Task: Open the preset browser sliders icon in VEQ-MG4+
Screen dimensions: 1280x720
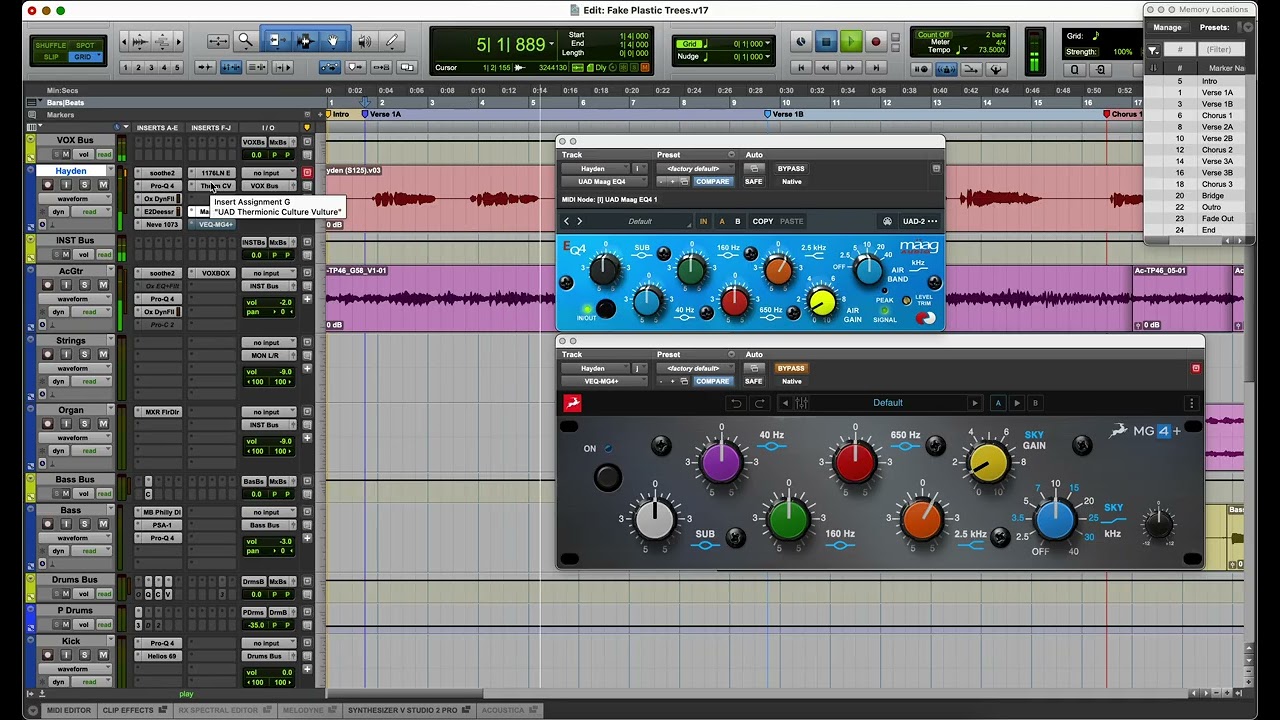Action: click(x=802, y=403)
